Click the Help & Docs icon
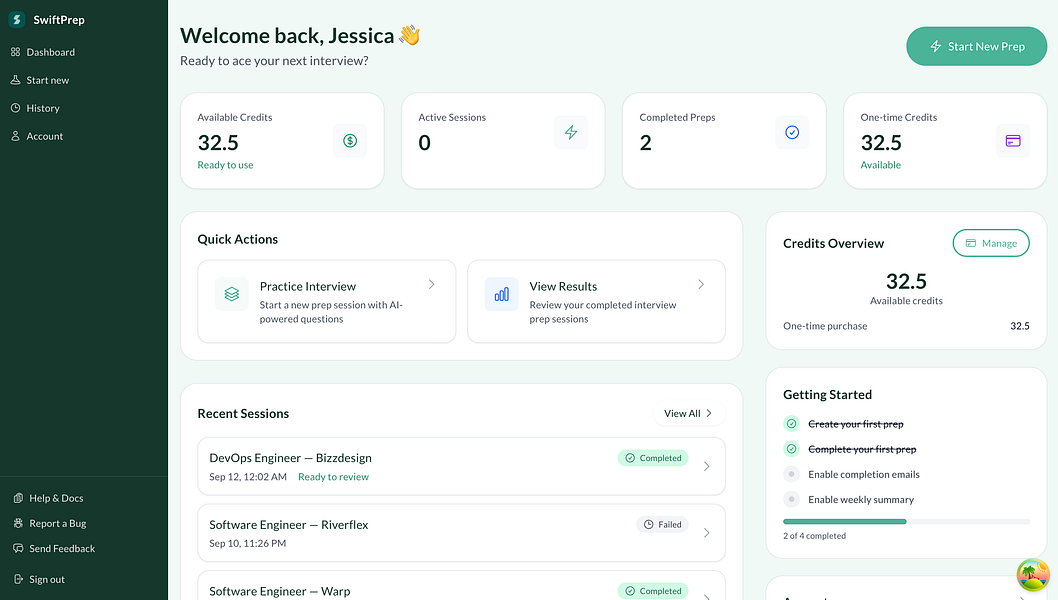Image resolution: width=1058 pixels, height=600 pixels. tap(18, 498)
